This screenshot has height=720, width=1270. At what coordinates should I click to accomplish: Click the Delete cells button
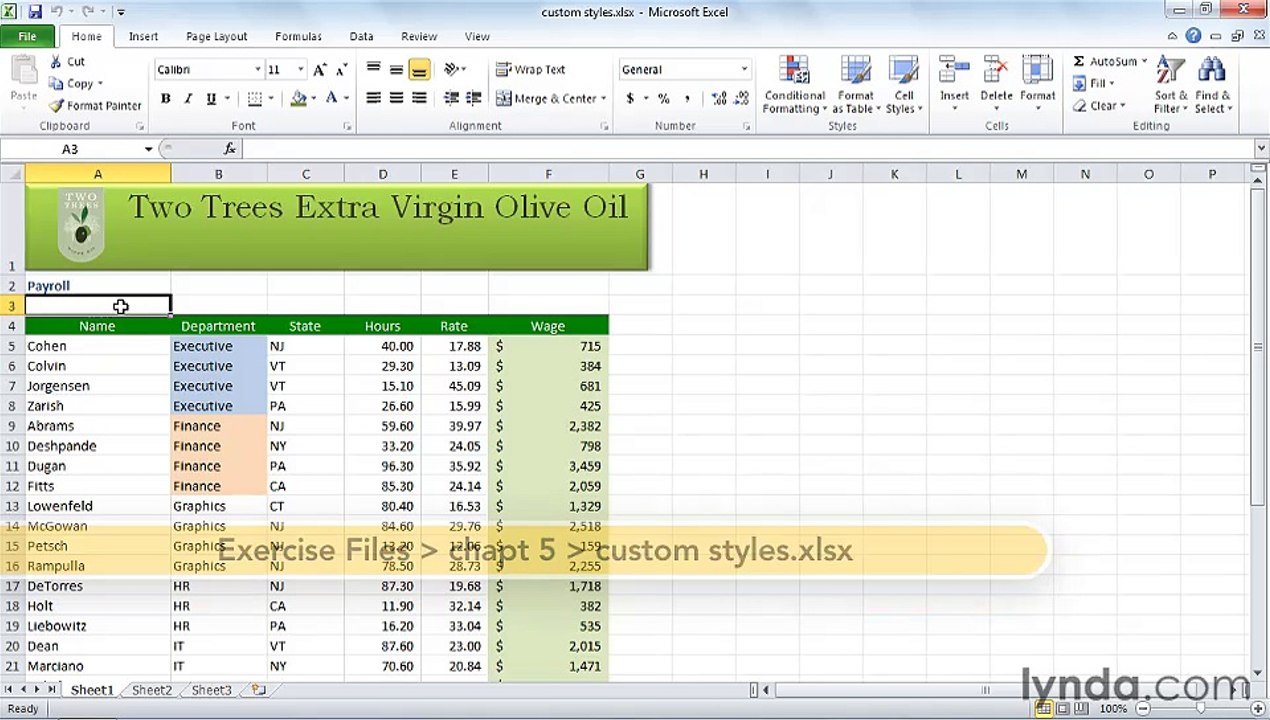(x=996, y=85)
